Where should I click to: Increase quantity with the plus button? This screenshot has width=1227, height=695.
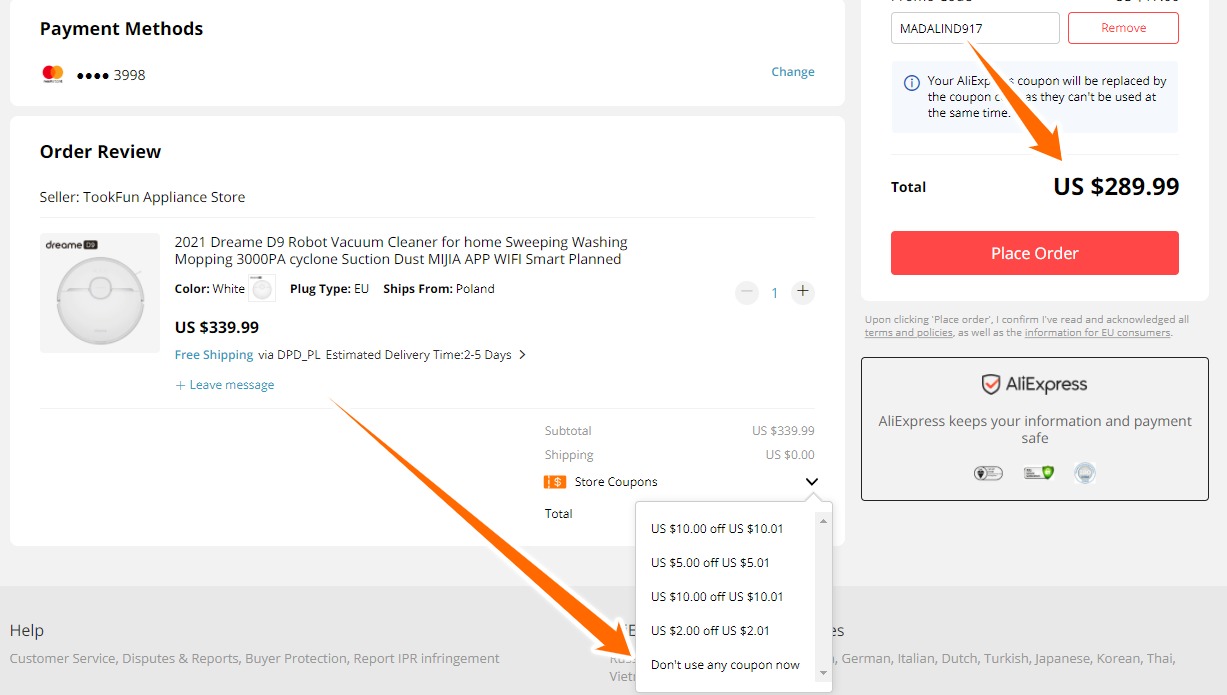point(802,293)
